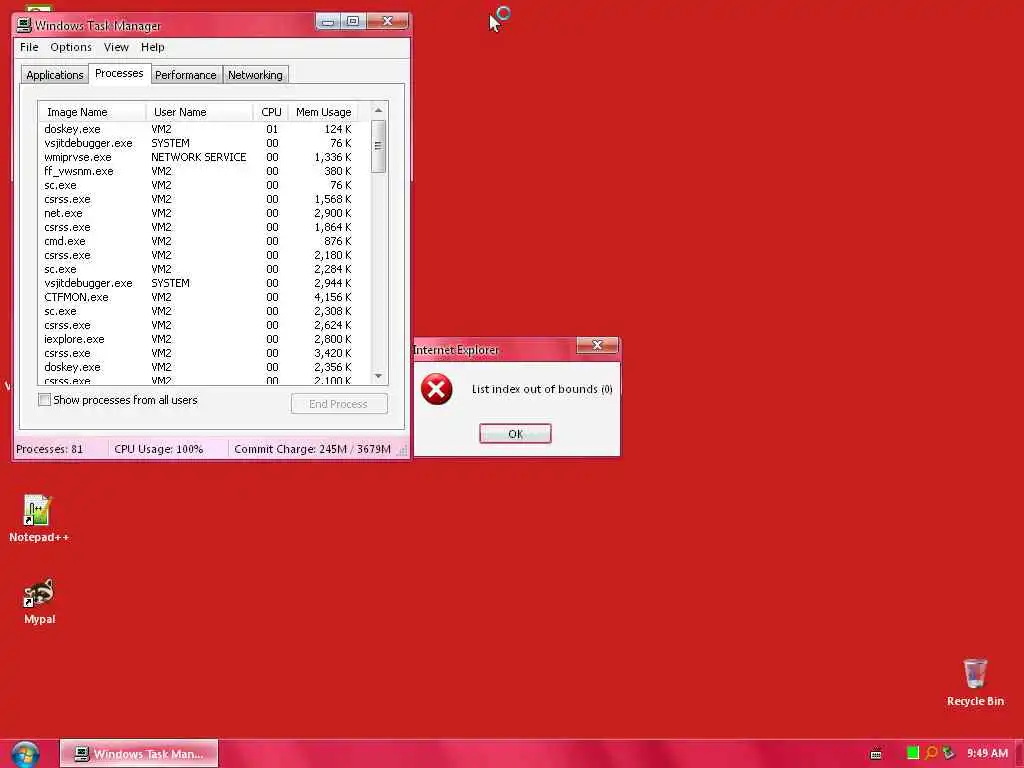Click the Safely Remove Hardware tray icon
The image size is (1024, 768).
pos(948,753)
